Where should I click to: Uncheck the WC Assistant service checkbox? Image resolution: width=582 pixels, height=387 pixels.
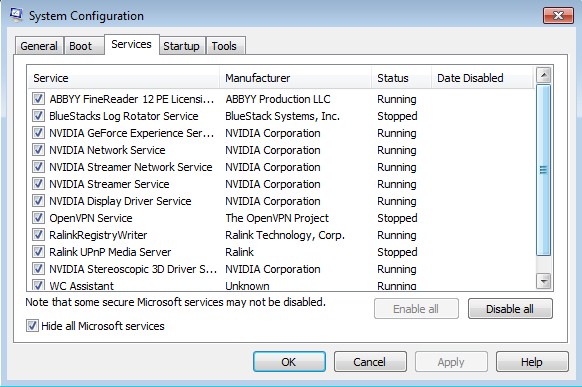tap(38, 285)
